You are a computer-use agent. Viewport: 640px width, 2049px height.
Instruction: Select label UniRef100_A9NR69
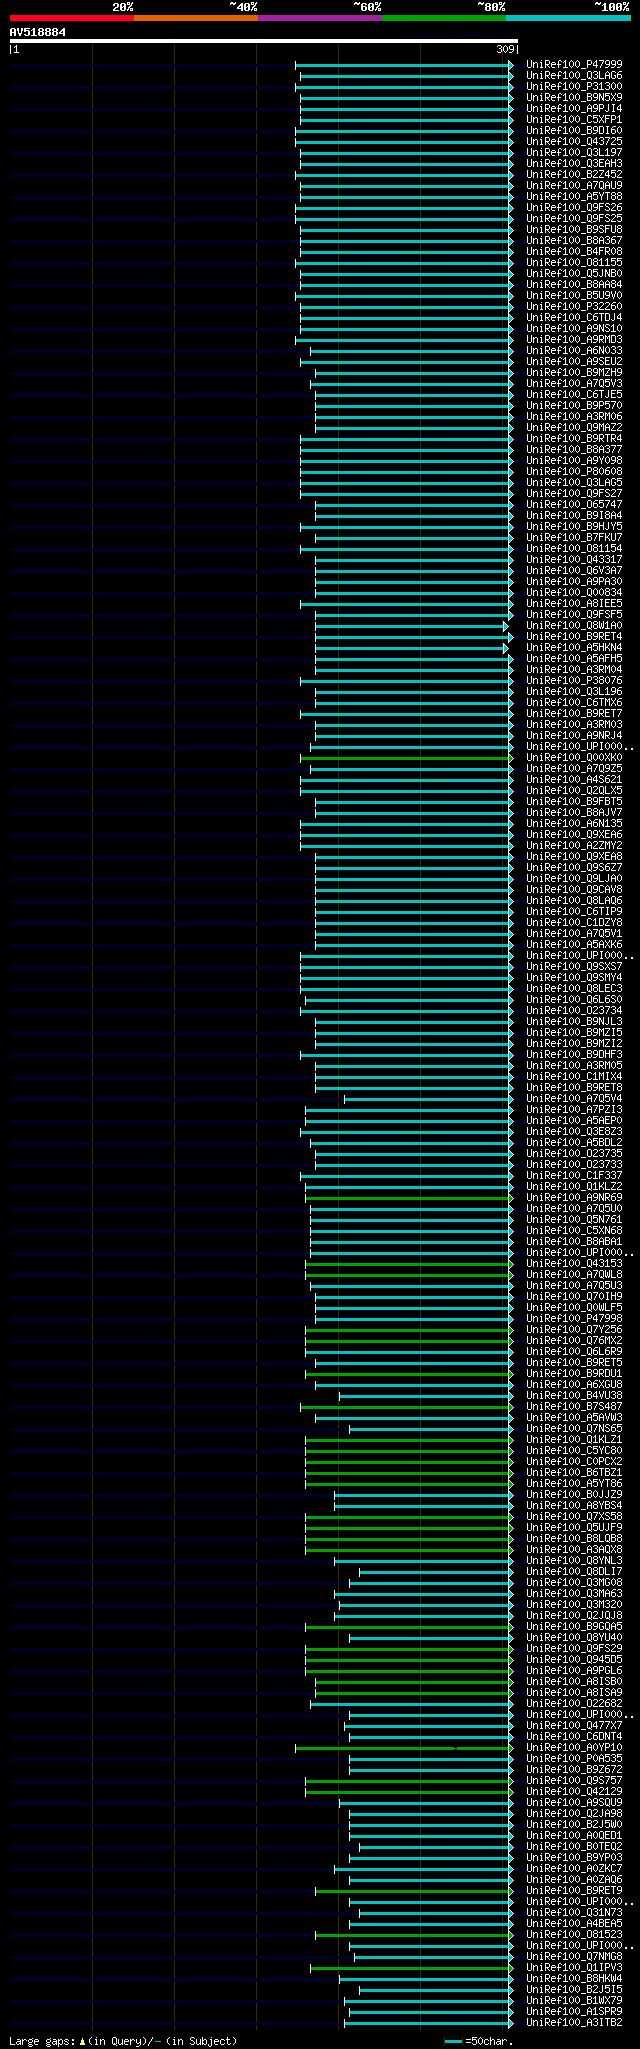574,1197
